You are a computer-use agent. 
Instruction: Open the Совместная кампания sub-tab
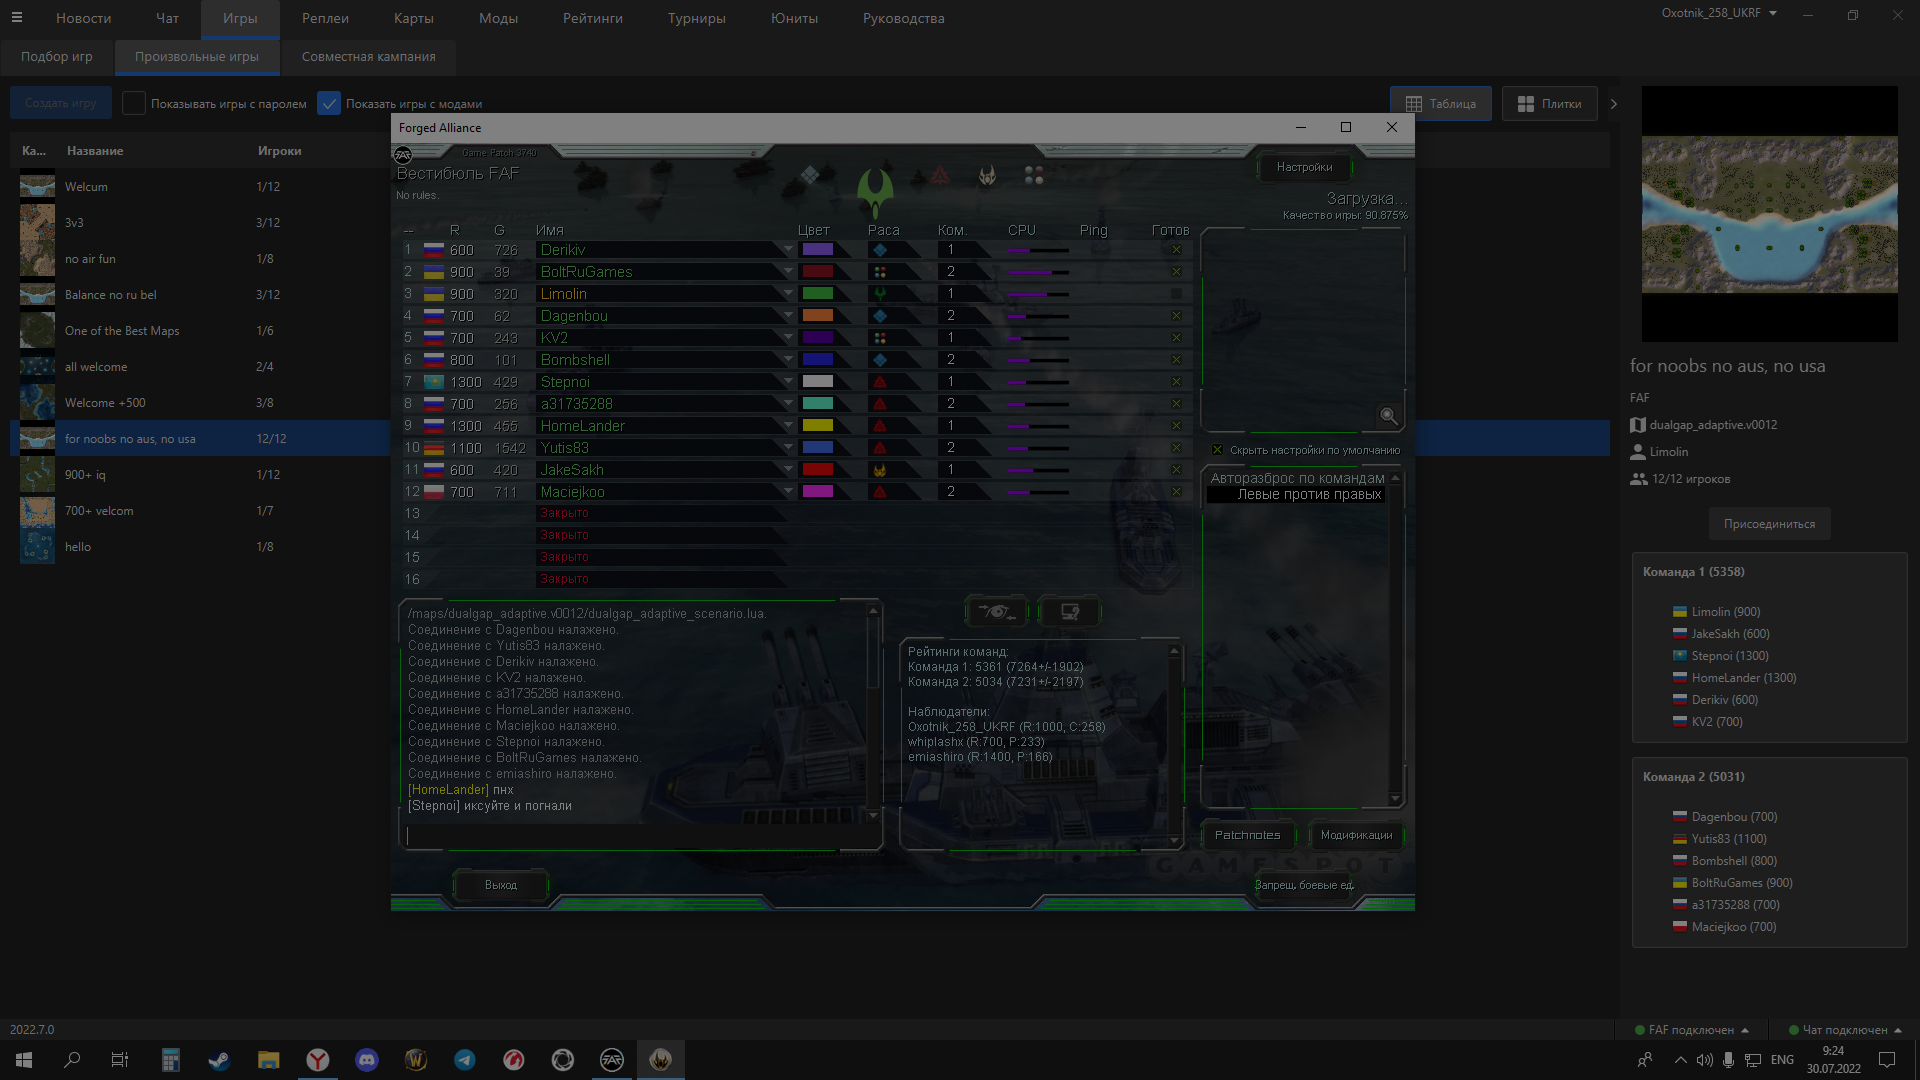369,57
